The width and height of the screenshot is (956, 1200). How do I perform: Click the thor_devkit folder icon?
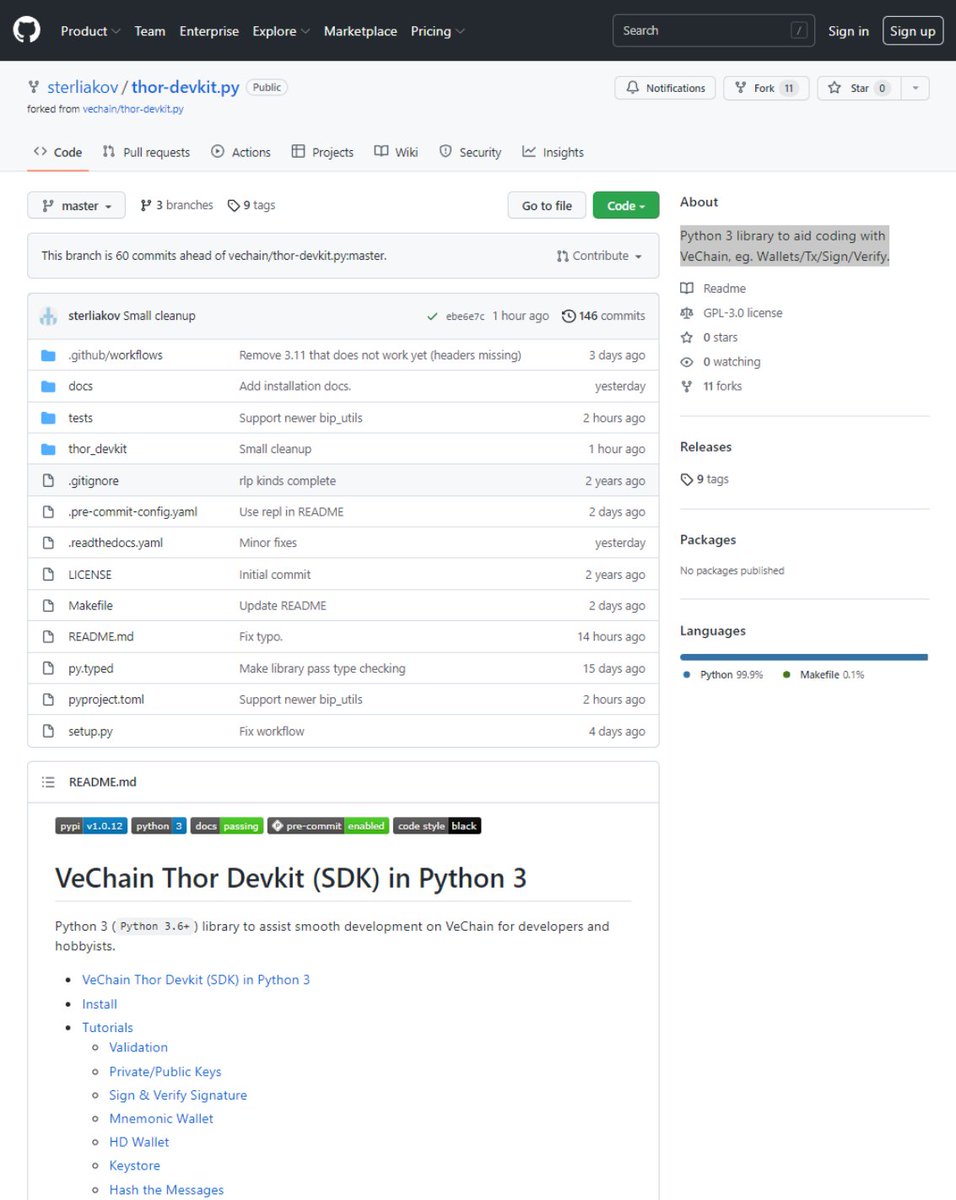click(48, 449)
